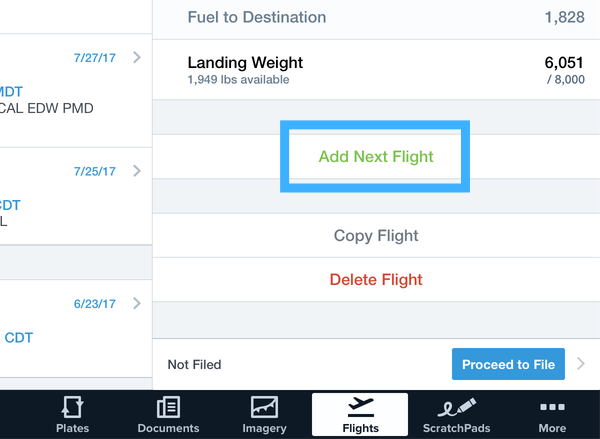The width and height of the screenshot is (600, 439).
Task: Select the Landing Weight row
Action: 376,70
